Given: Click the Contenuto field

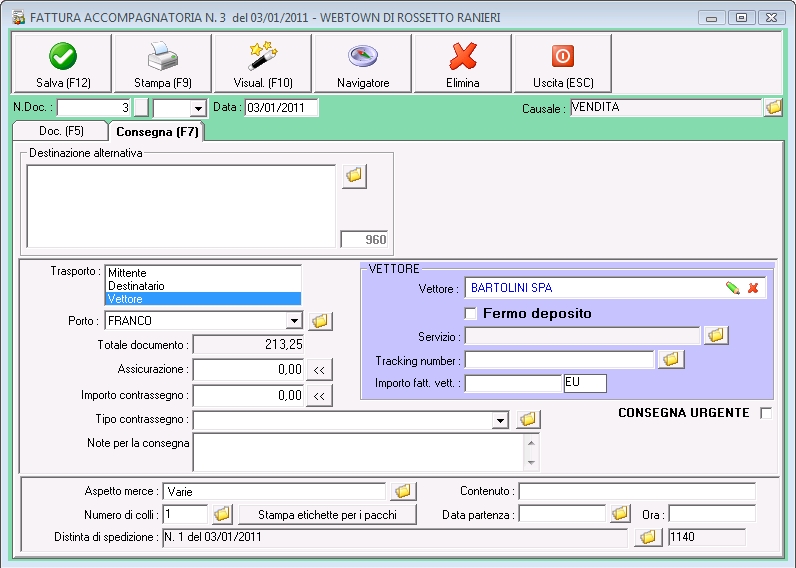Looking at the screenshot, I should point(637,491).
